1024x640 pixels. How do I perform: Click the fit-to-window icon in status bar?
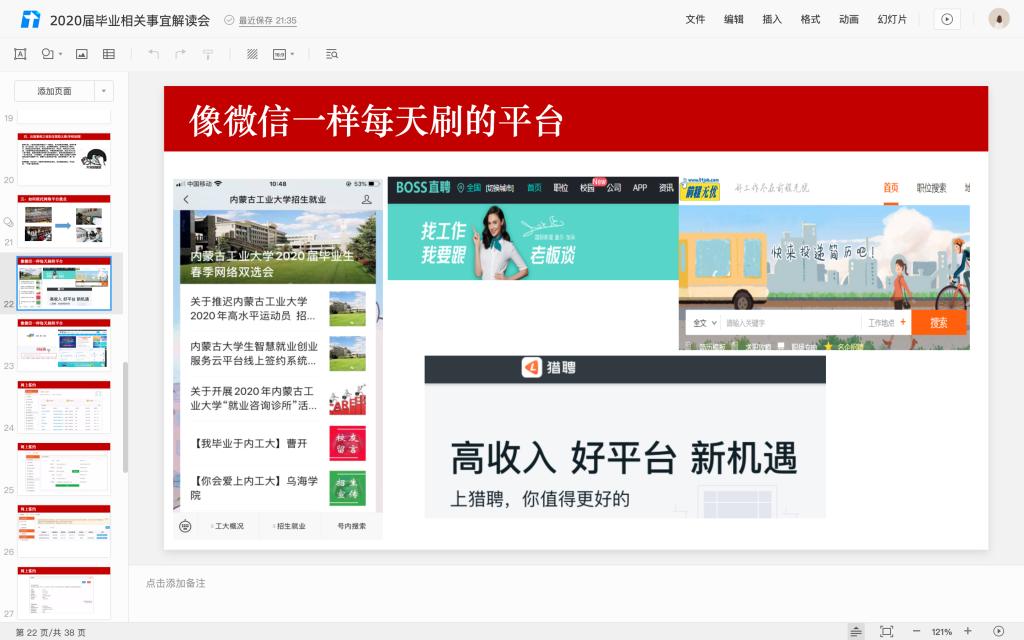click(886, 631)
